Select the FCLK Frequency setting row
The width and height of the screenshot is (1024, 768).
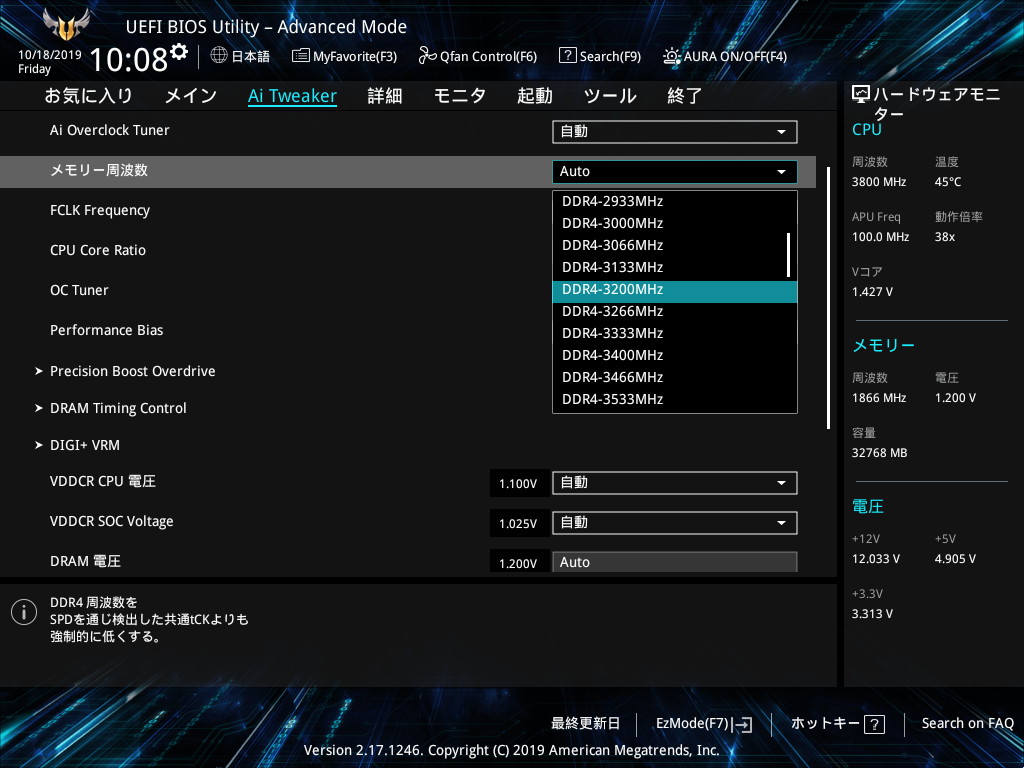pos(100,210)
